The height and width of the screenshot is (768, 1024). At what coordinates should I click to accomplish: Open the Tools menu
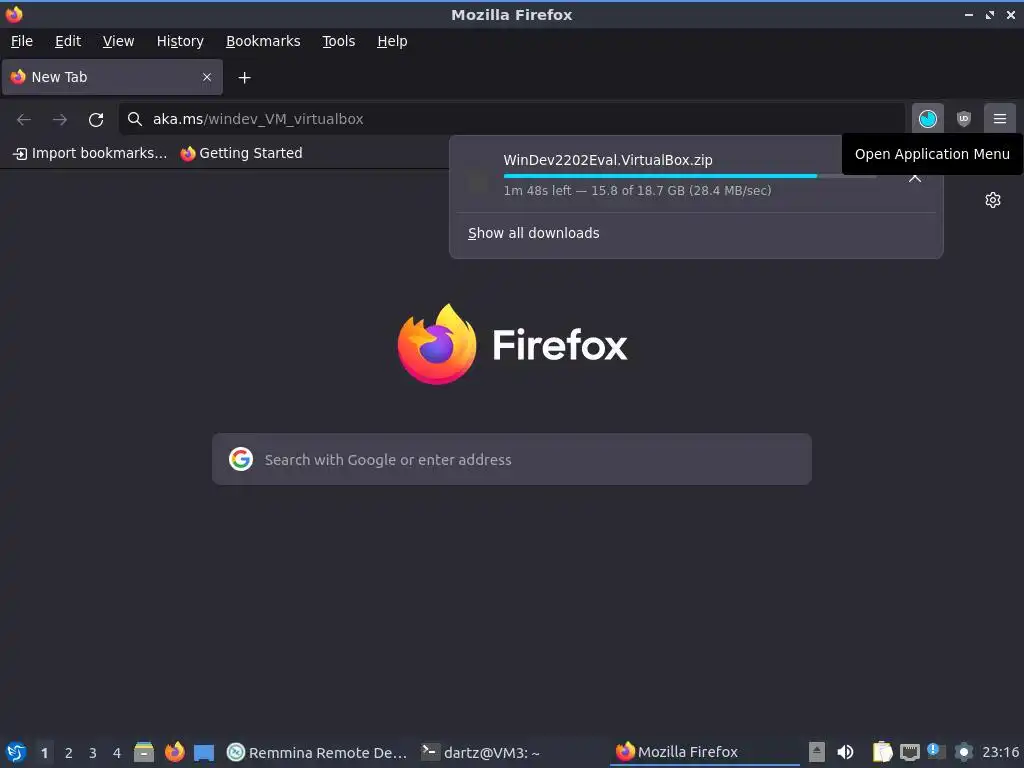pos(338,41)
